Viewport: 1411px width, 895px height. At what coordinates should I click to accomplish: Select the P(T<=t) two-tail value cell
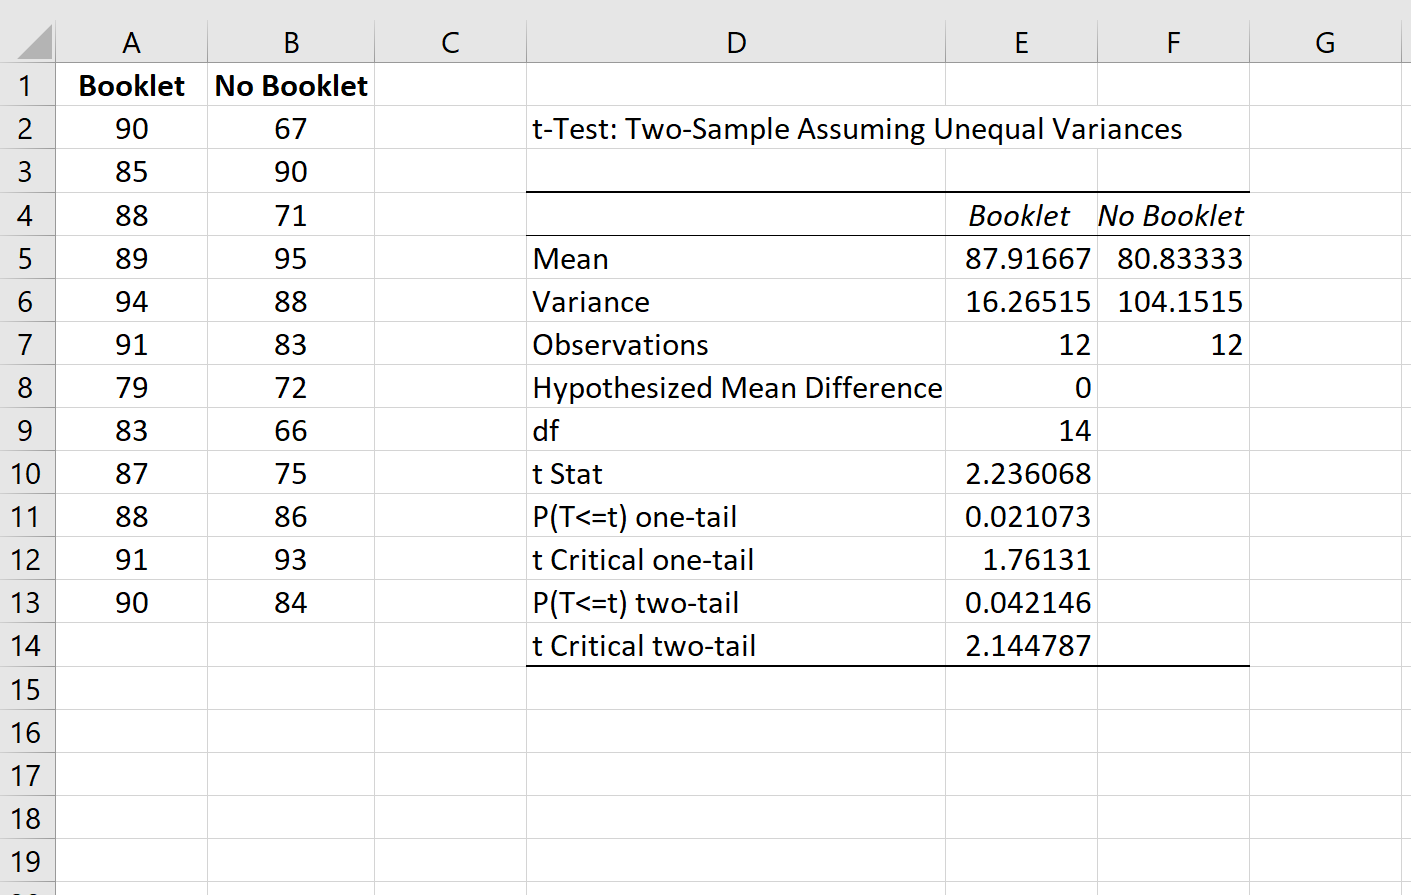tap(1021, 602)
